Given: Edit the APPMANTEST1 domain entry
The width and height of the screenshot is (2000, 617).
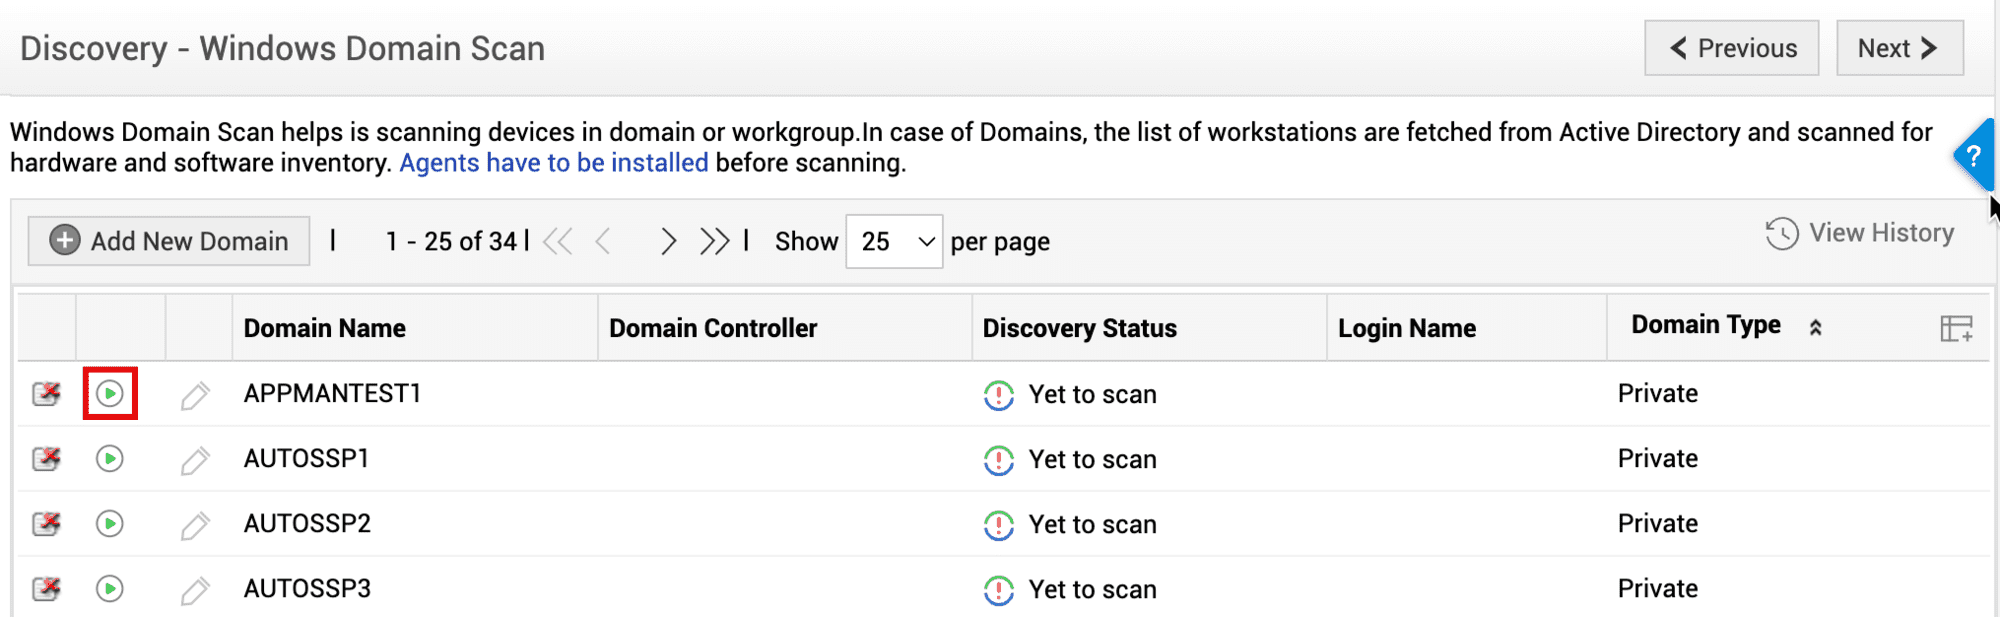Looking at the screenshot, I should [x=195, y=396].
